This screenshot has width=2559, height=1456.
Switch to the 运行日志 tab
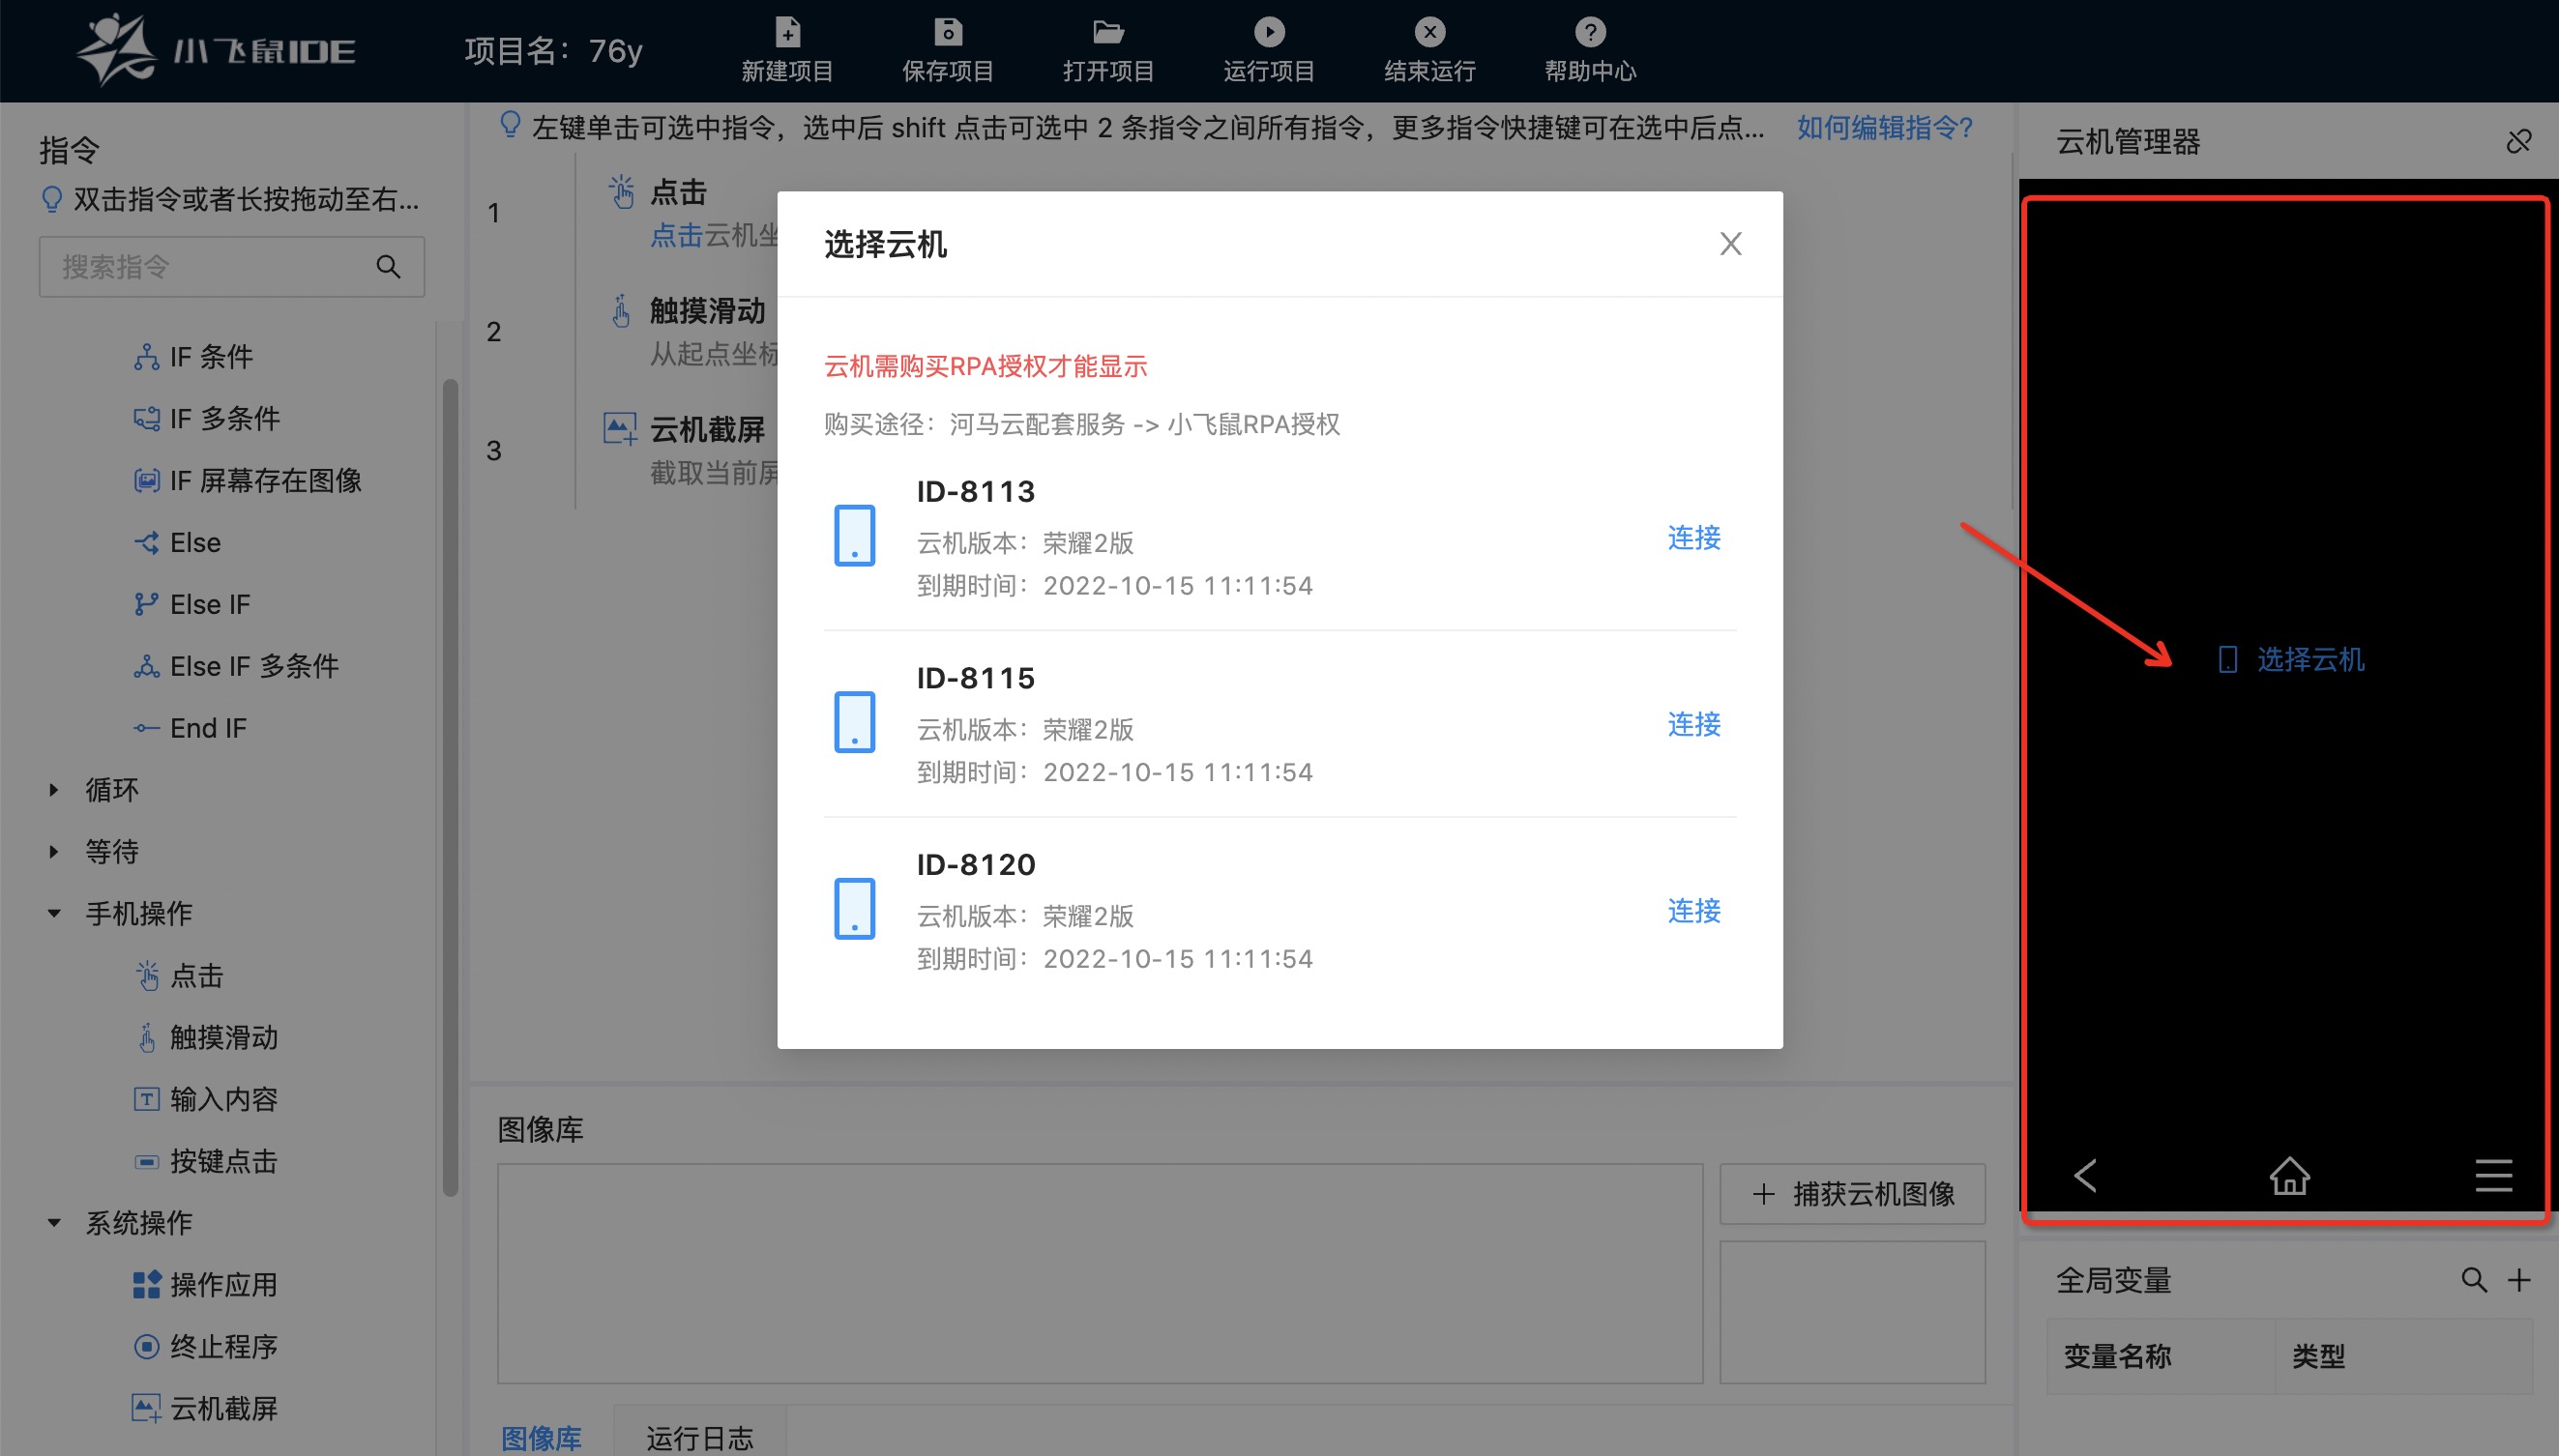click(x=699, y=1437)
